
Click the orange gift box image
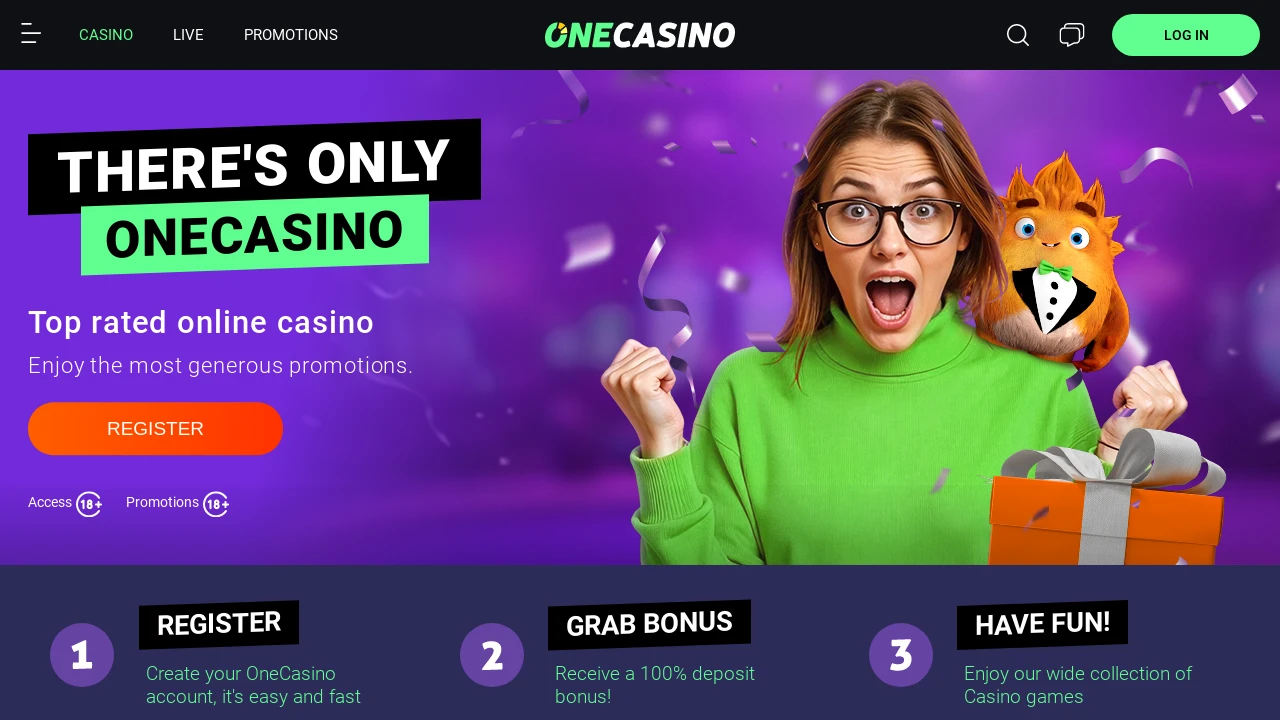click(x=1108, y=505)
